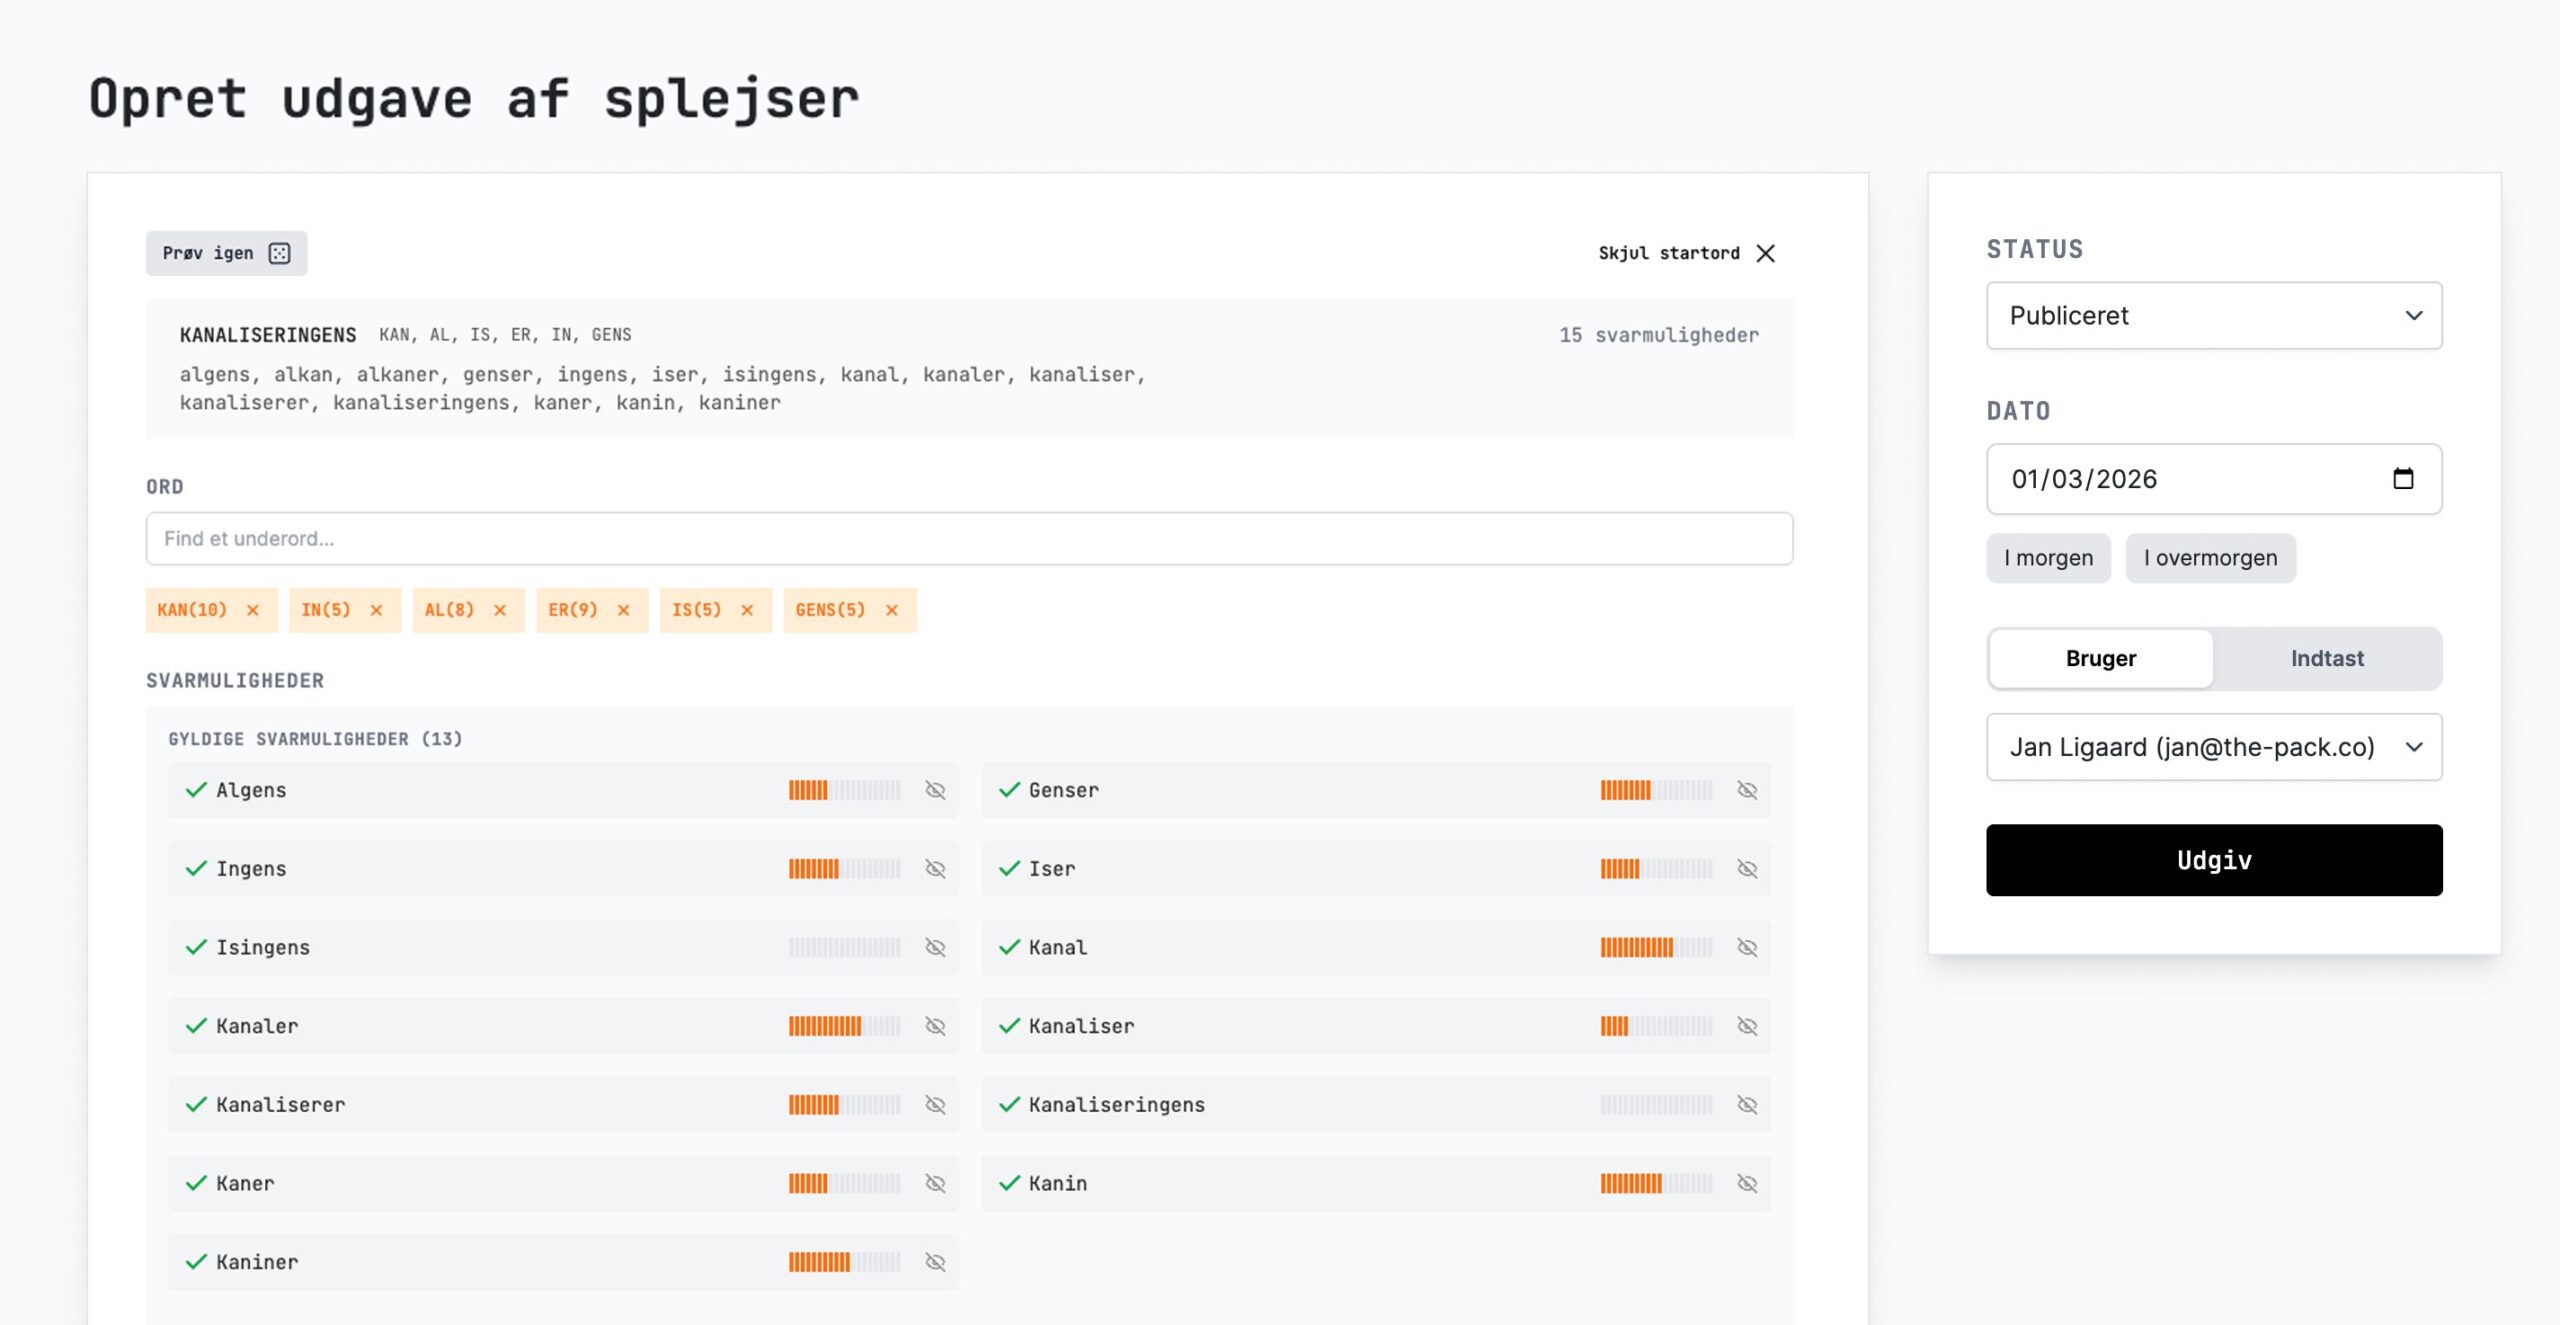Focus the Find et underord input
The height and width of the screenshot is (1325, 2560).
point(968,539)
